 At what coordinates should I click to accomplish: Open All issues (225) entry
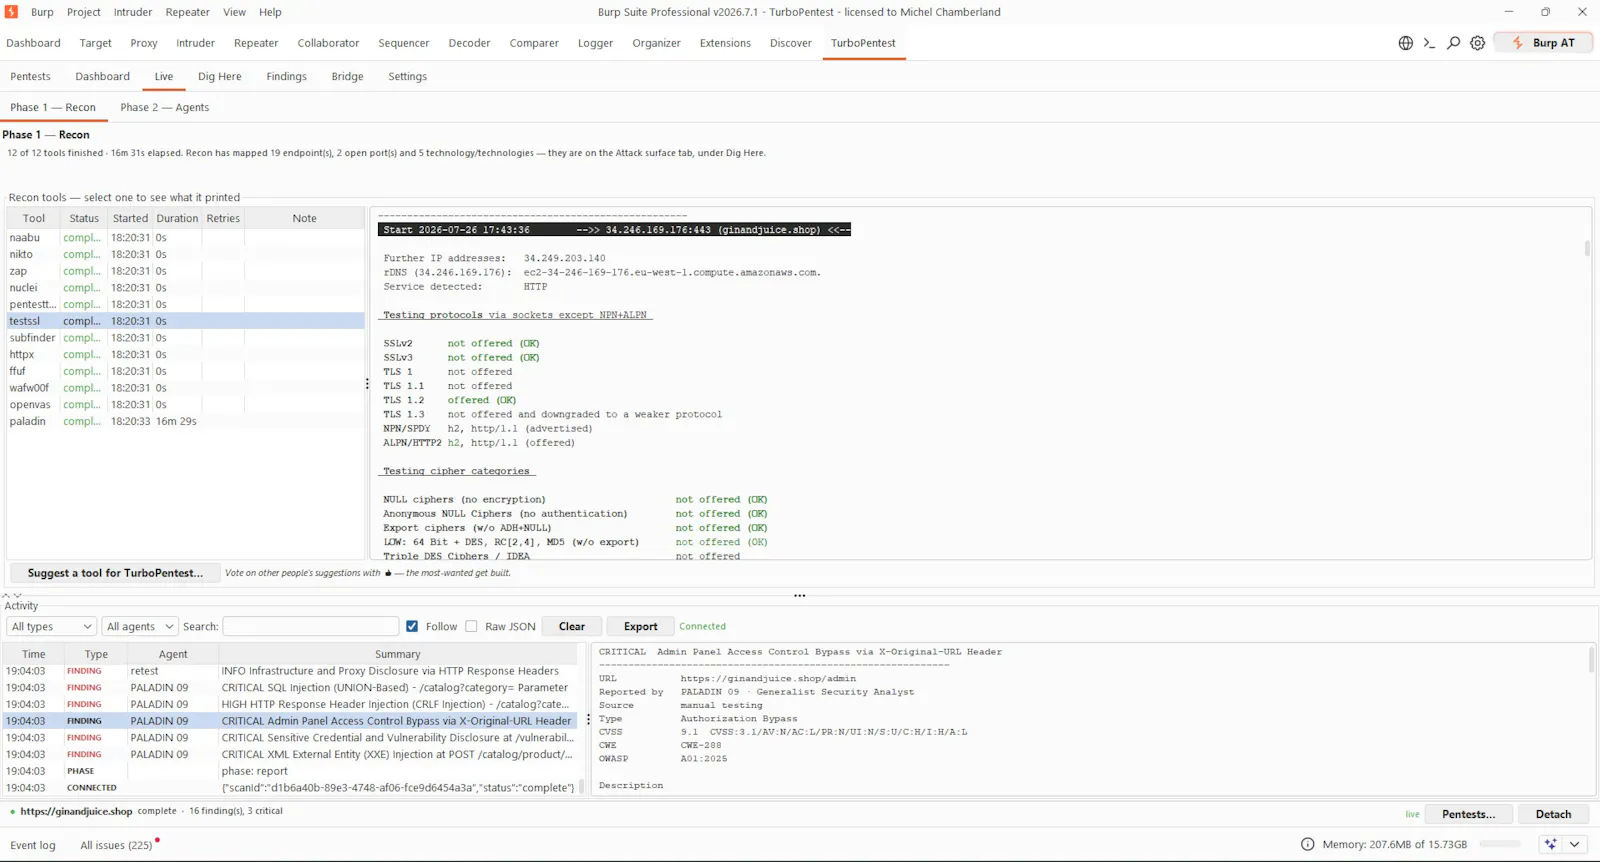(116, 845)
